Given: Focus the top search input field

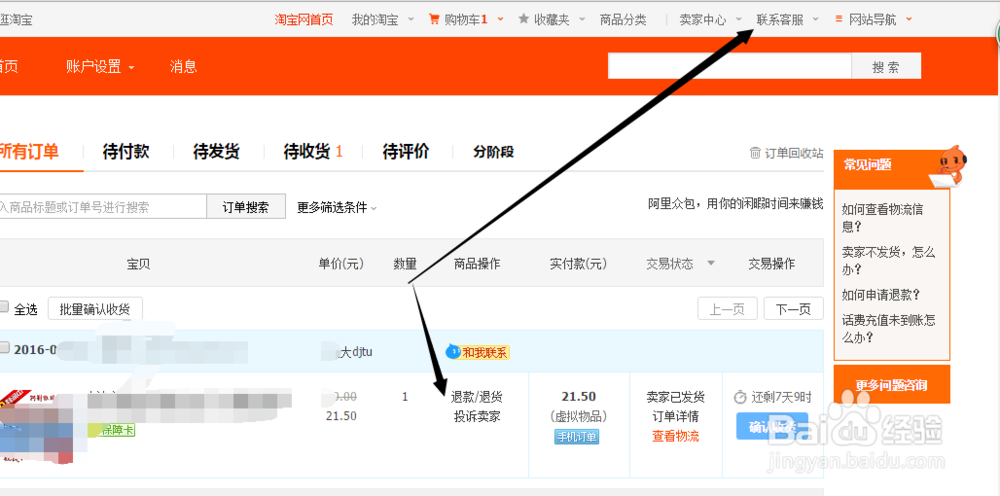Looking at the screenshot, I should (x=730, y=66).
